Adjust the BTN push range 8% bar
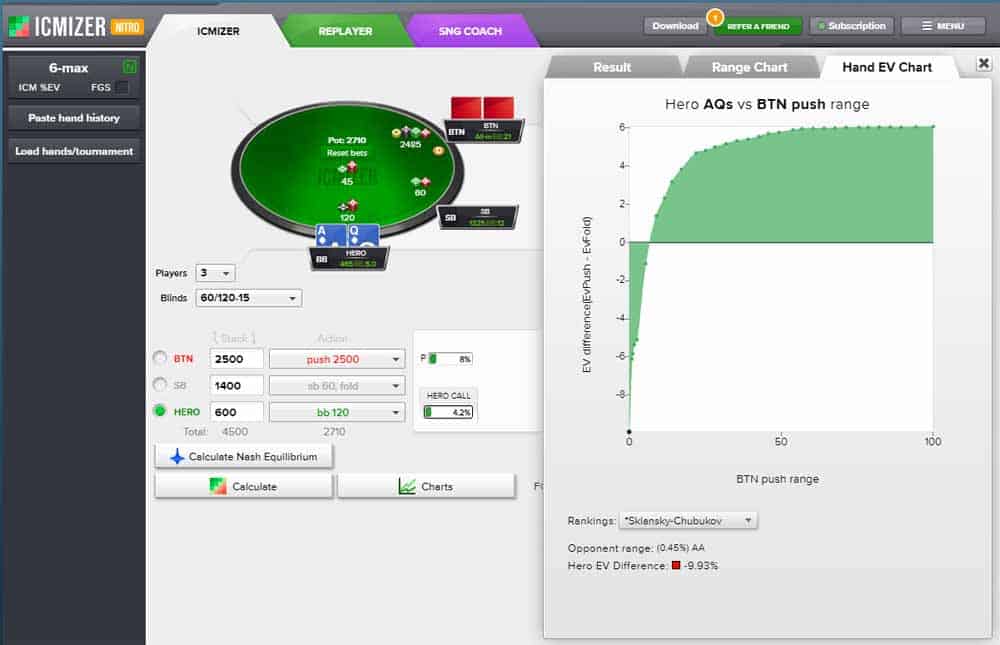Image resolution: width=1000 pixels, height=645 pixels. click(x=450, y=359)
